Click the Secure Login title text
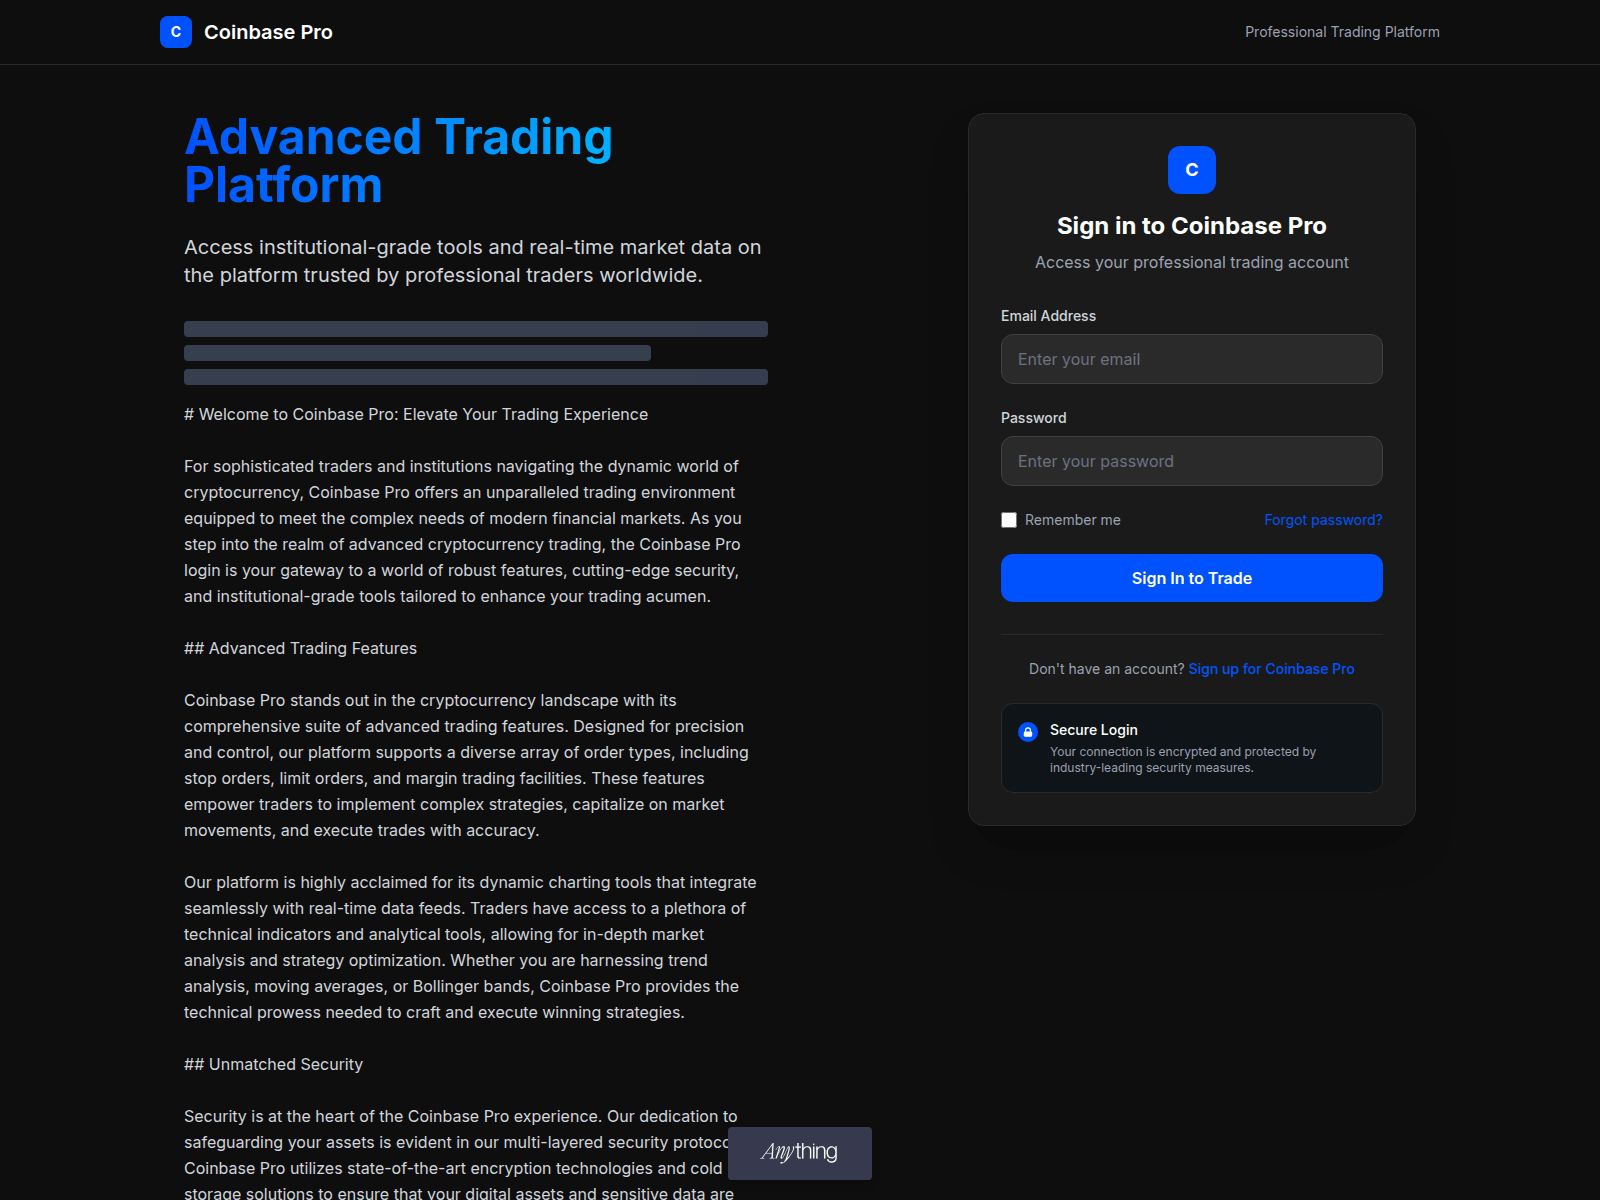 pos(1094,730)
